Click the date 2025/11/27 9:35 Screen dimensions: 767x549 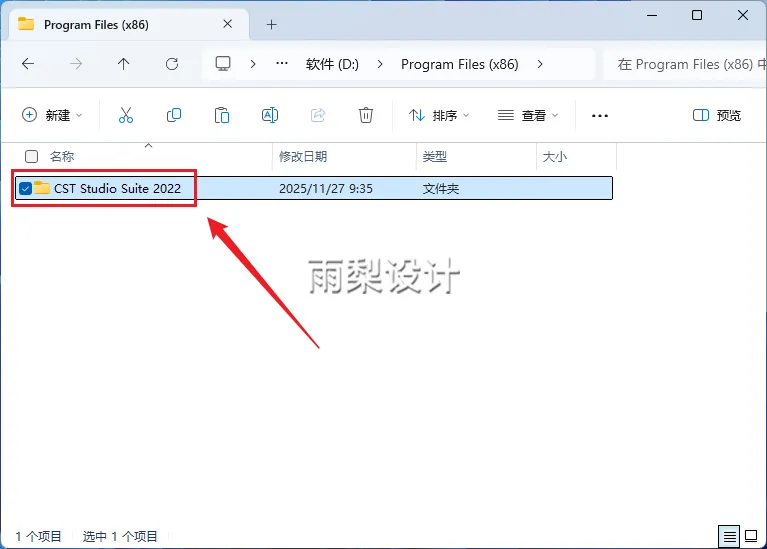(326, 188)
